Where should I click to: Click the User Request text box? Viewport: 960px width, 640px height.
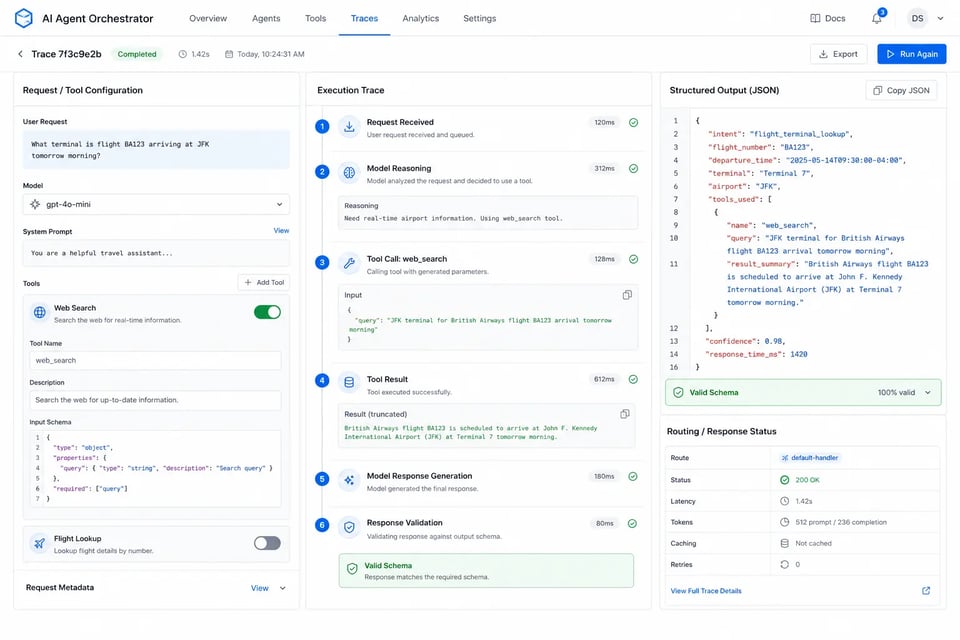click(x=156, y=150)
